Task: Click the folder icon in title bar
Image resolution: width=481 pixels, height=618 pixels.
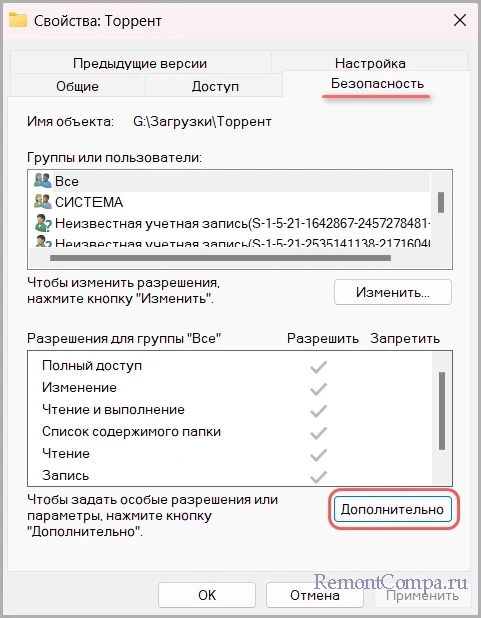Action: point(18,20)
